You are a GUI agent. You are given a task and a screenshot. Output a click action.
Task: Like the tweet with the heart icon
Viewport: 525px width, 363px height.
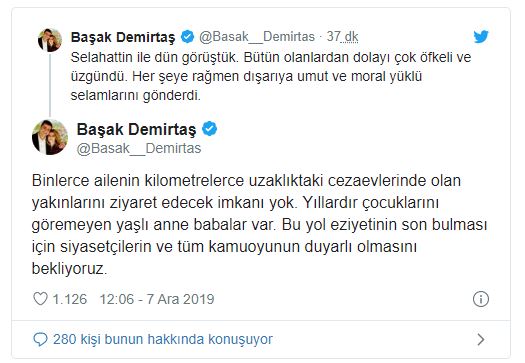click(41, 299)
